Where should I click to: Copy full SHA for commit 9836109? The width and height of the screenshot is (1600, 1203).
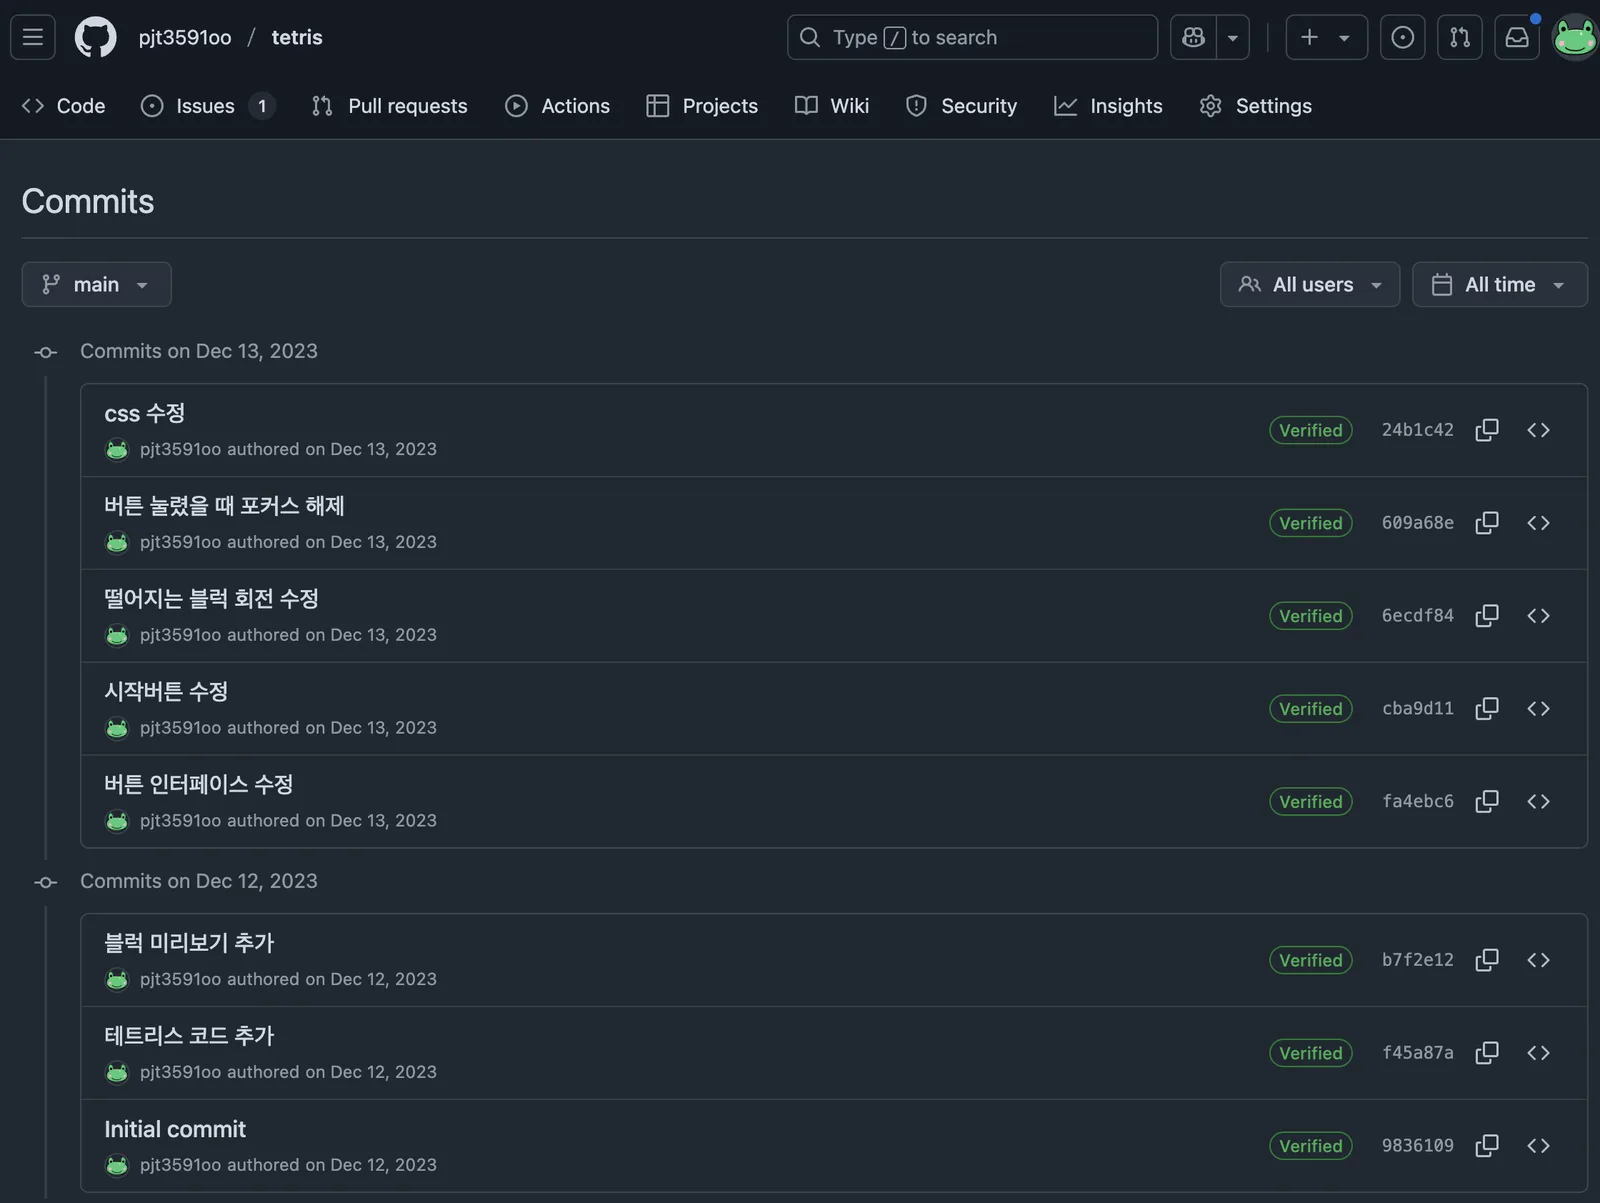pos(1487,1146)
